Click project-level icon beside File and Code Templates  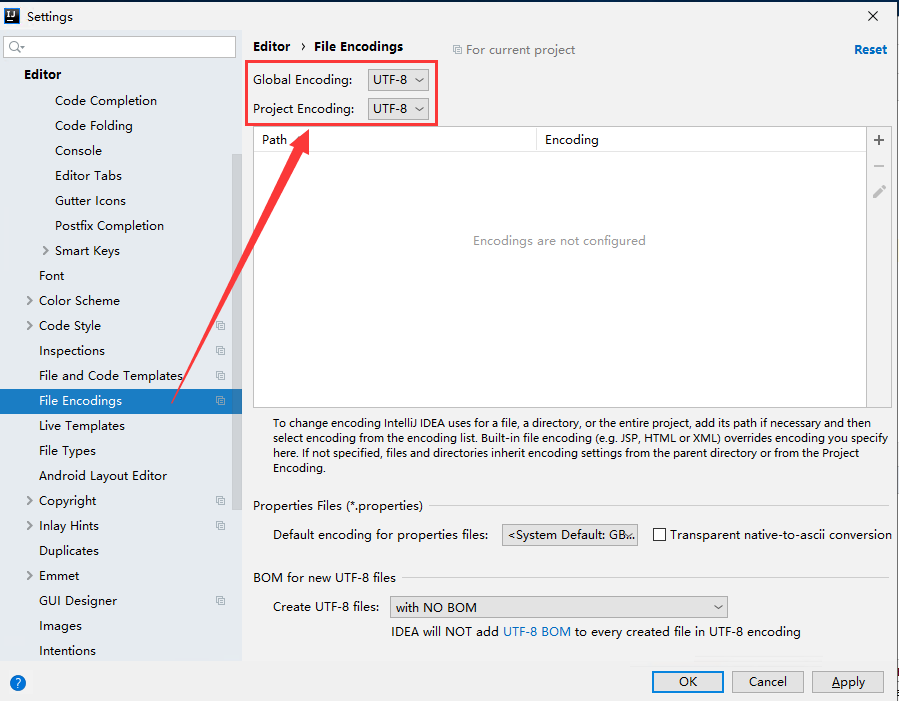(220, 375)
